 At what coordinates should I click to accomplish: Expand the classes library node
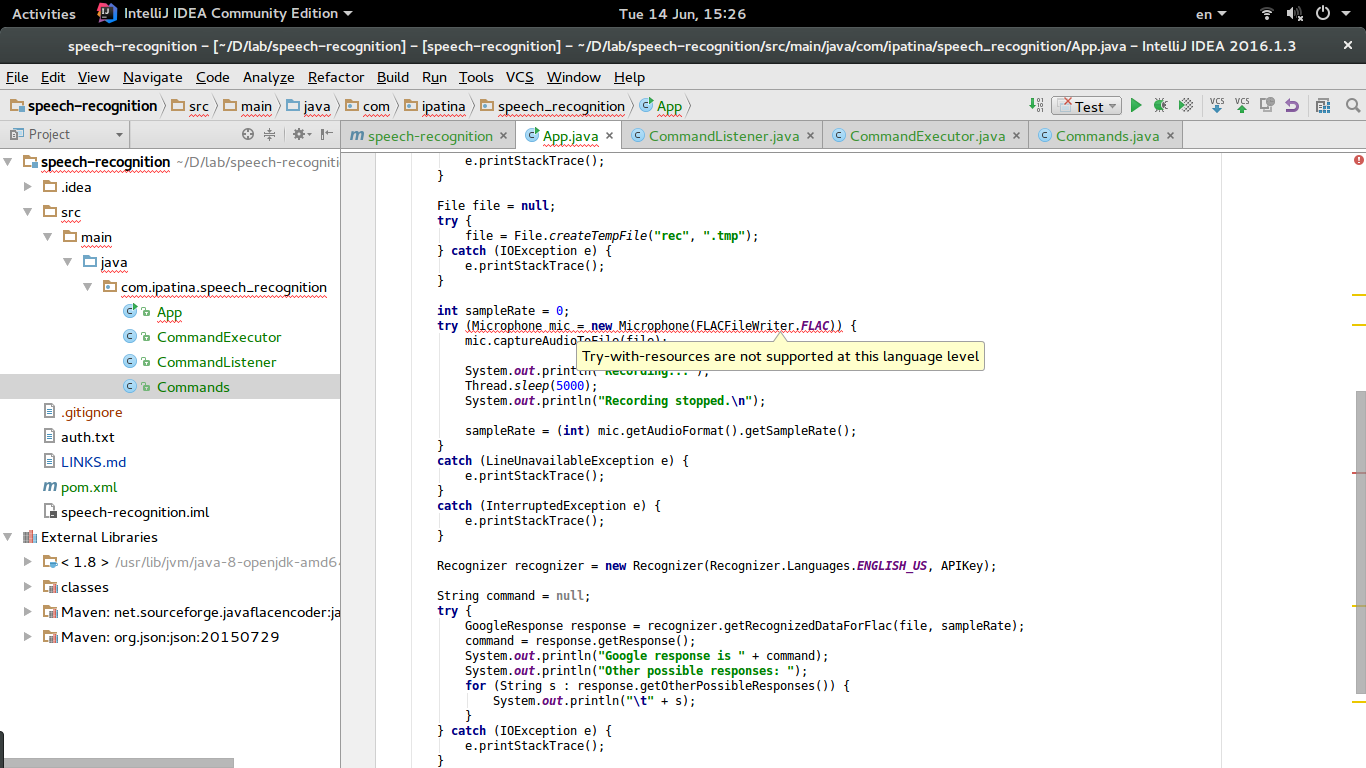(28, 587)
